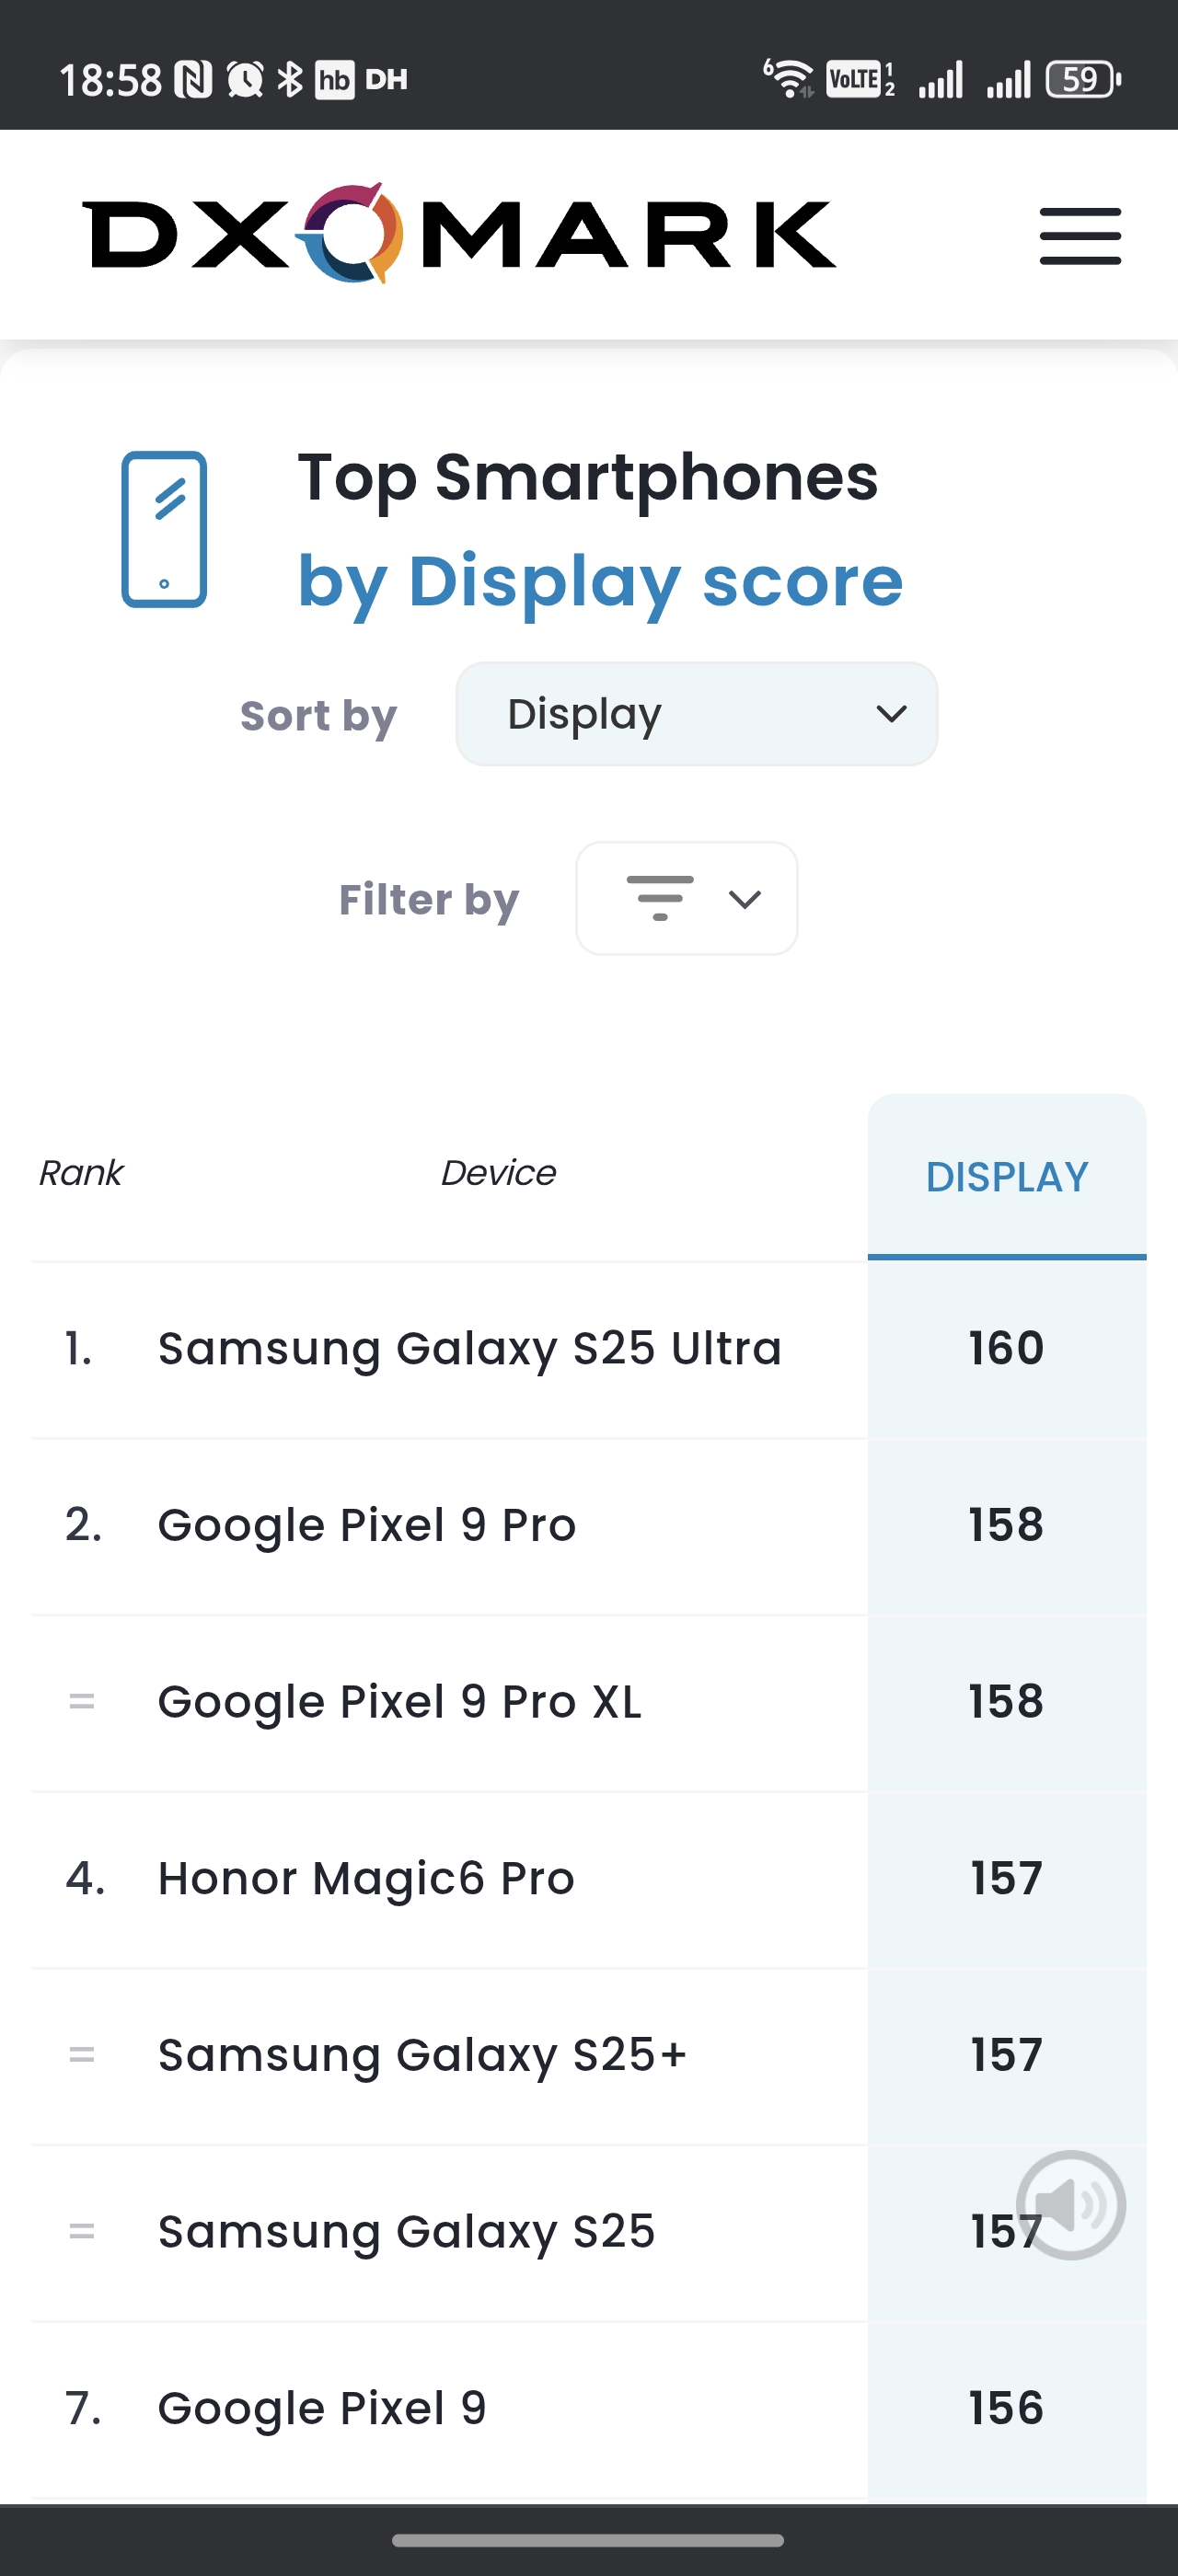Image resolution: width=1178 pixels, height=2576 pixels.
Task: Open Samsung Galaxy S25 Ultra entry
Action: (469, 1348)
